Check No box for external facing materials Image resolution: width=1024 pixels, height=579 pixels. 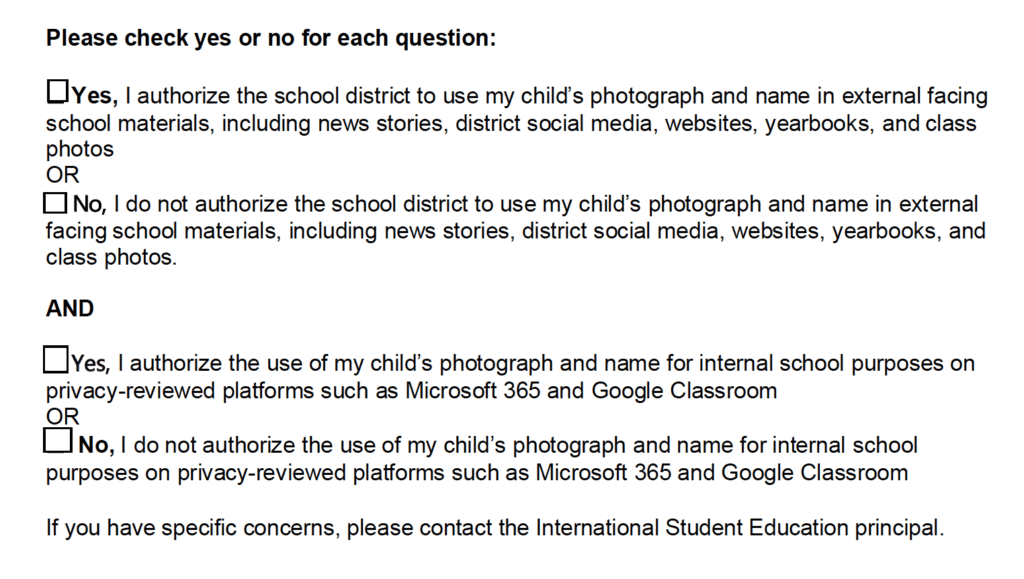coord(55,203)
